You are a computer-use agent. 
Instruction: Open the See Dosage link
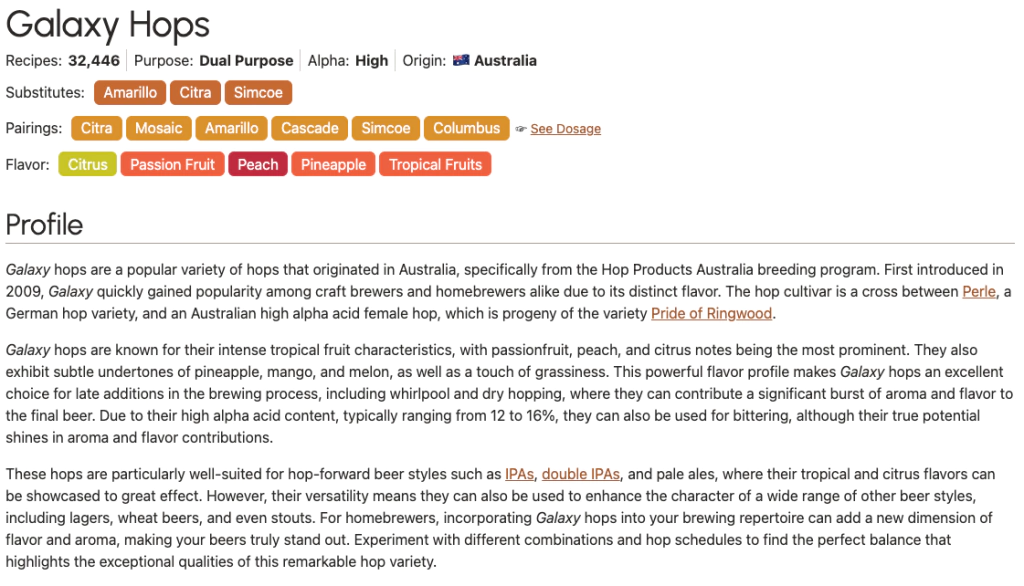[565, 129]
